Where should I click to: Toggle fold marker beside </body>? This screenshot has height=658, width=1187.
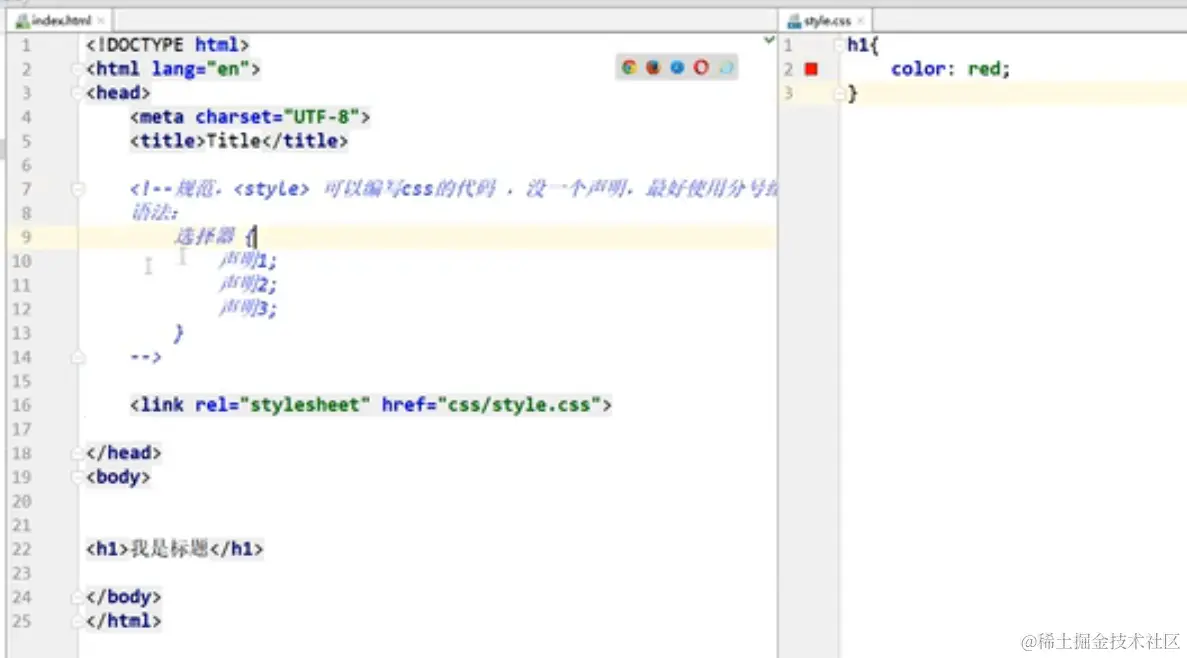tap(77, 597)
